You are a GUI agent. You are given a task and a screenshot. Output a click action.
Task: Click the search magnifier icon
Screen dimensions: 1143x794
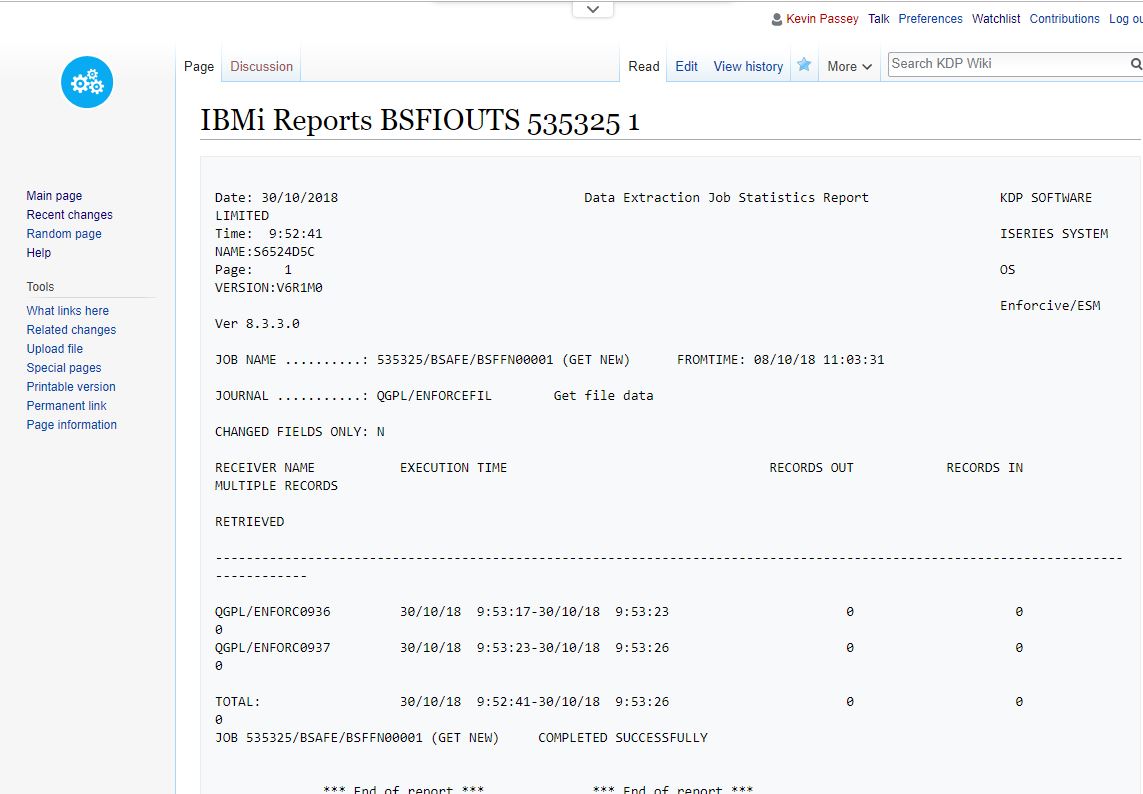tap(1135, 64)
